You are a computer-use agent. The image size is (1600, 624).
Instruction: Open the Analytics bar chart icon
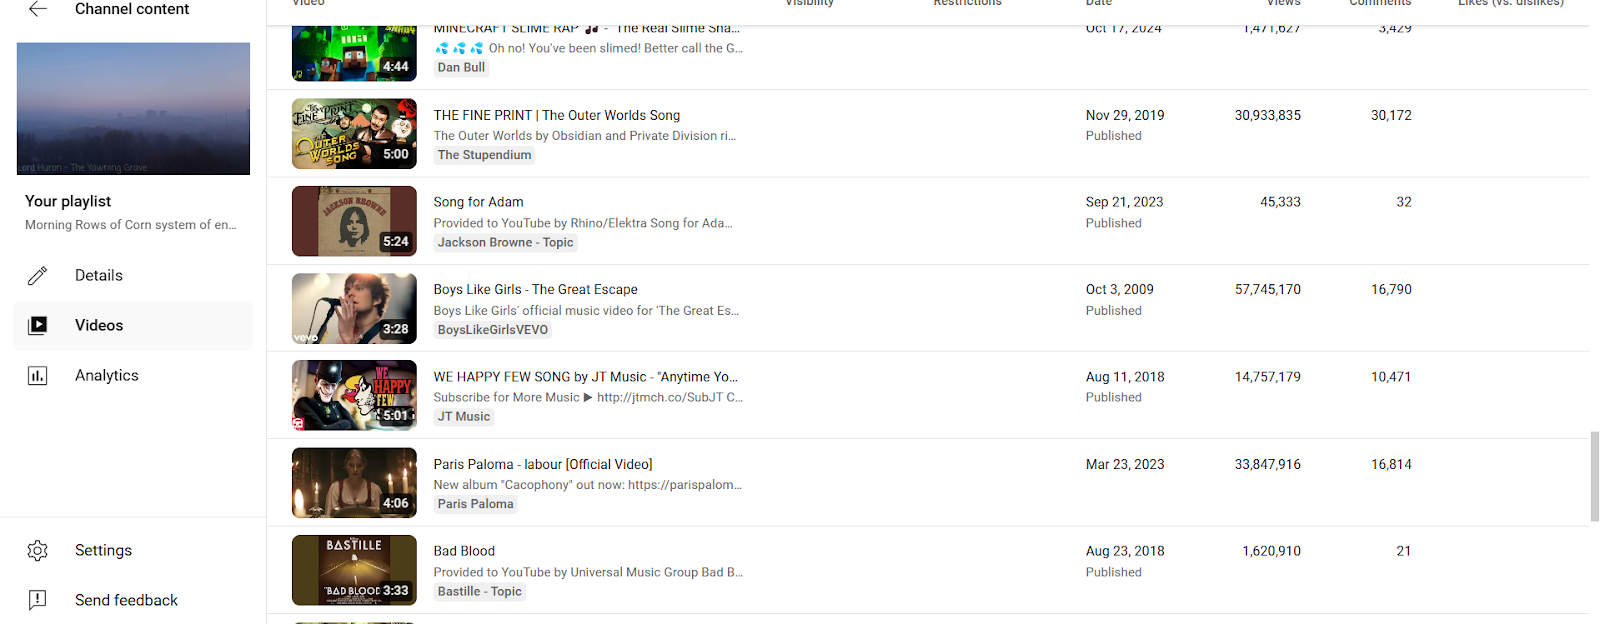click(38, 376)
